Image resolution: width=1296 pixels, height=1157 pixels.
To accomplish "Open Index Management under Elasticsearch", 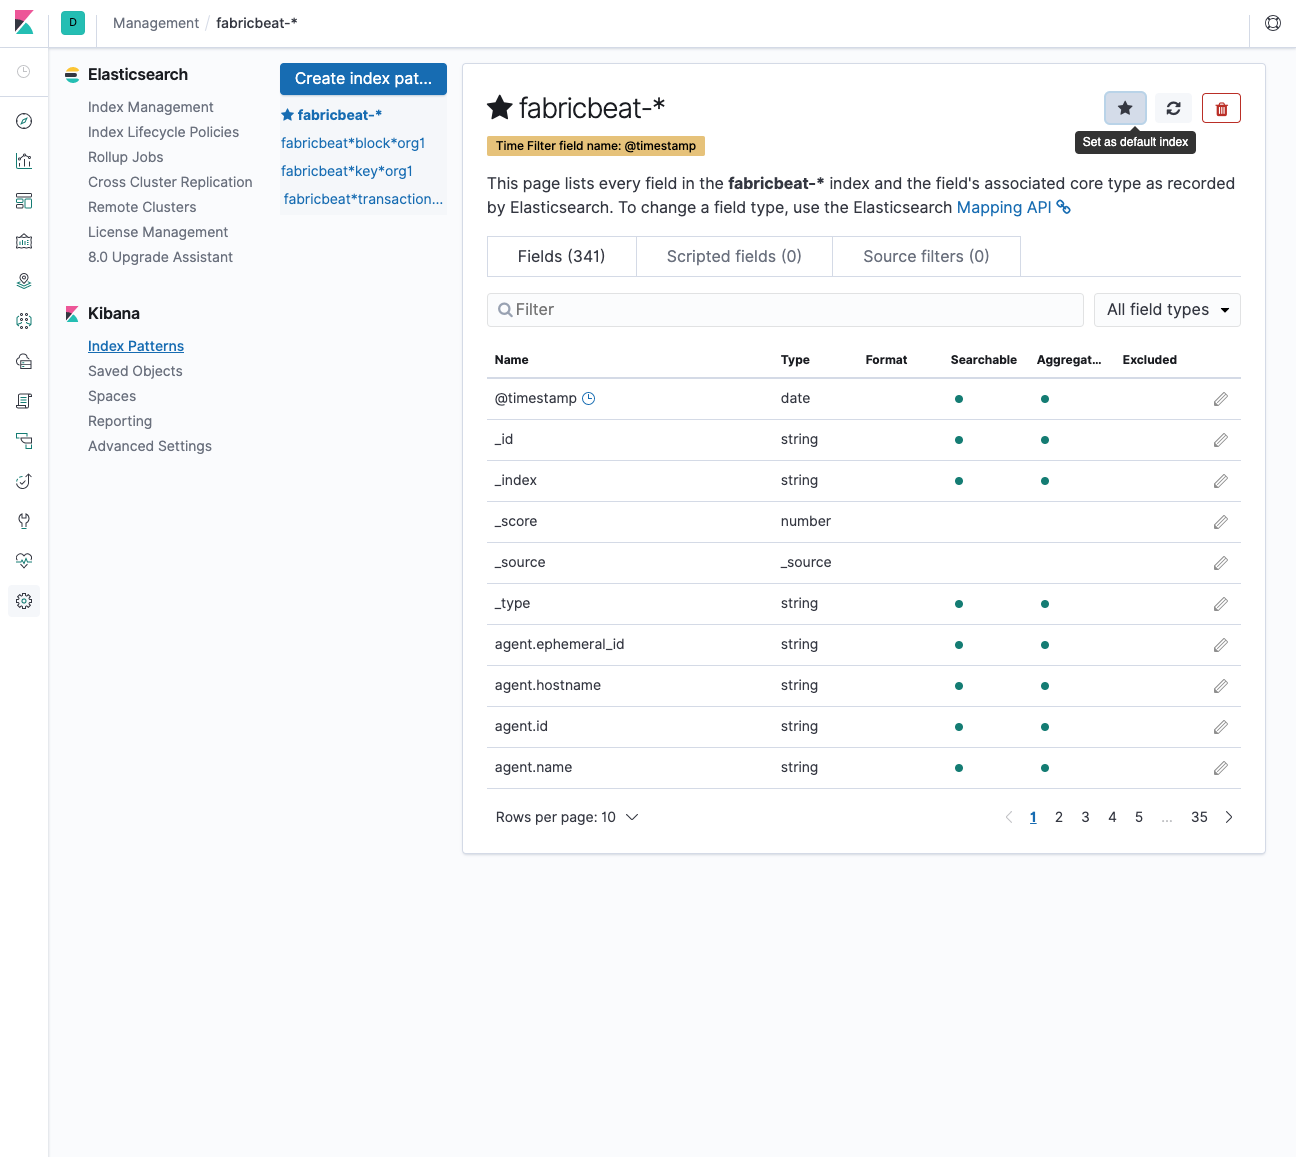I will click(151, 107).
